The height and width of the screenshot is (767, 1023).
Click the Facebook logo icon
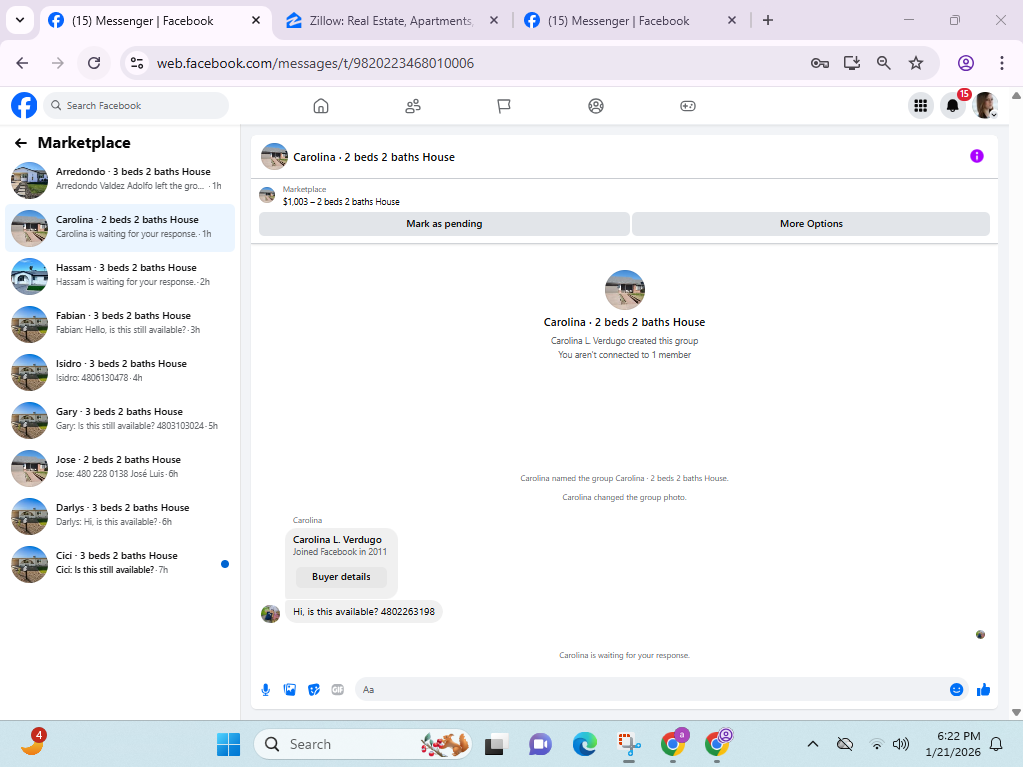[24, 106]
